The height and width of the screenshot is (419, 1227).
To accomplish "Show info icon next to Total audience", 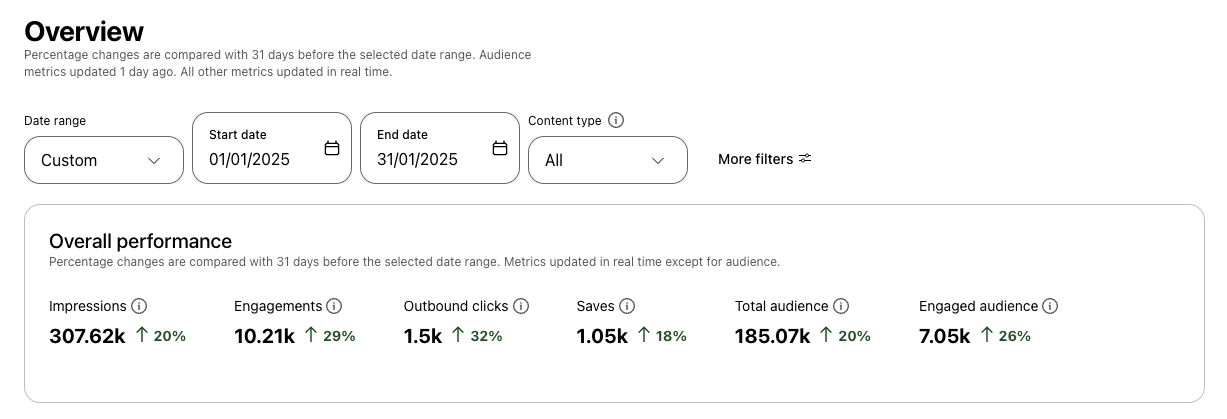I will click(841, 306).
